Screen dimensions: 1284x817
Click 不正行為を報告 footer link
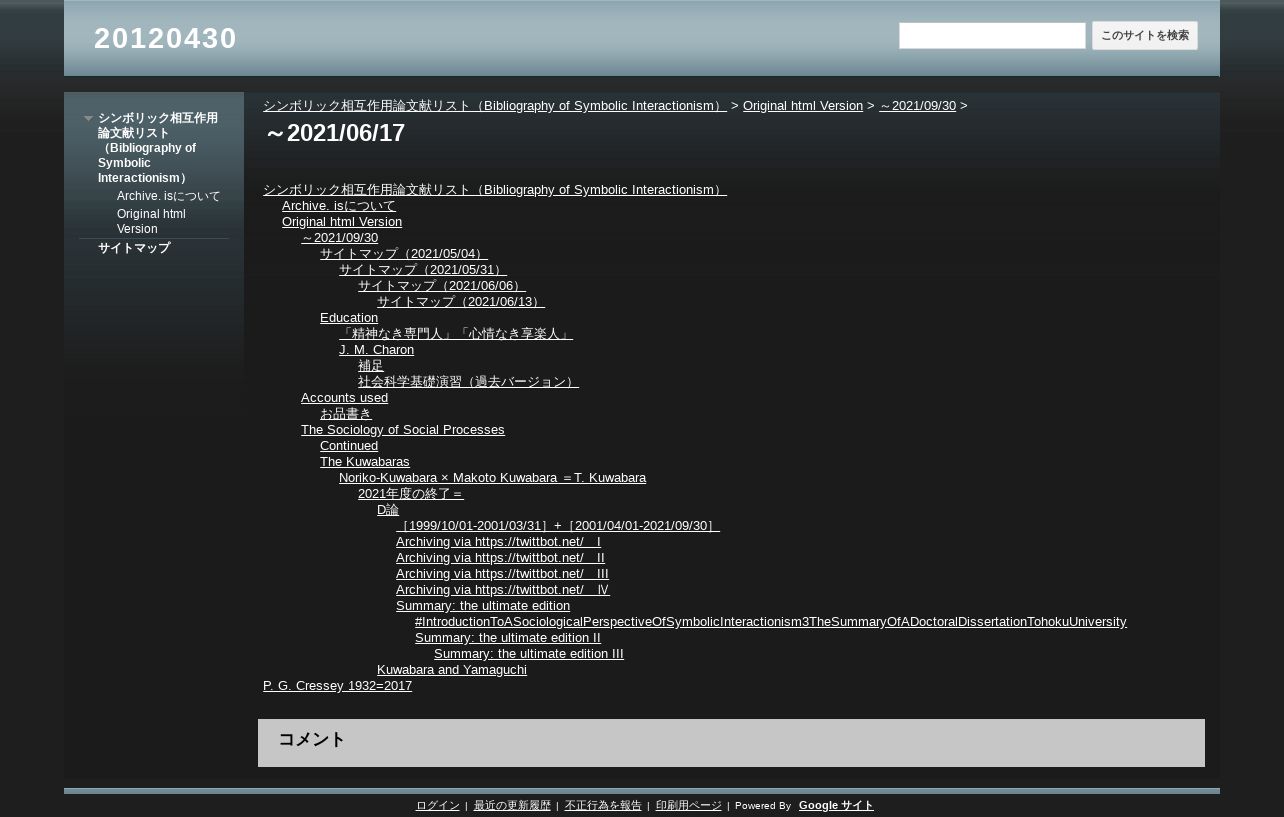tap(603, 806)
